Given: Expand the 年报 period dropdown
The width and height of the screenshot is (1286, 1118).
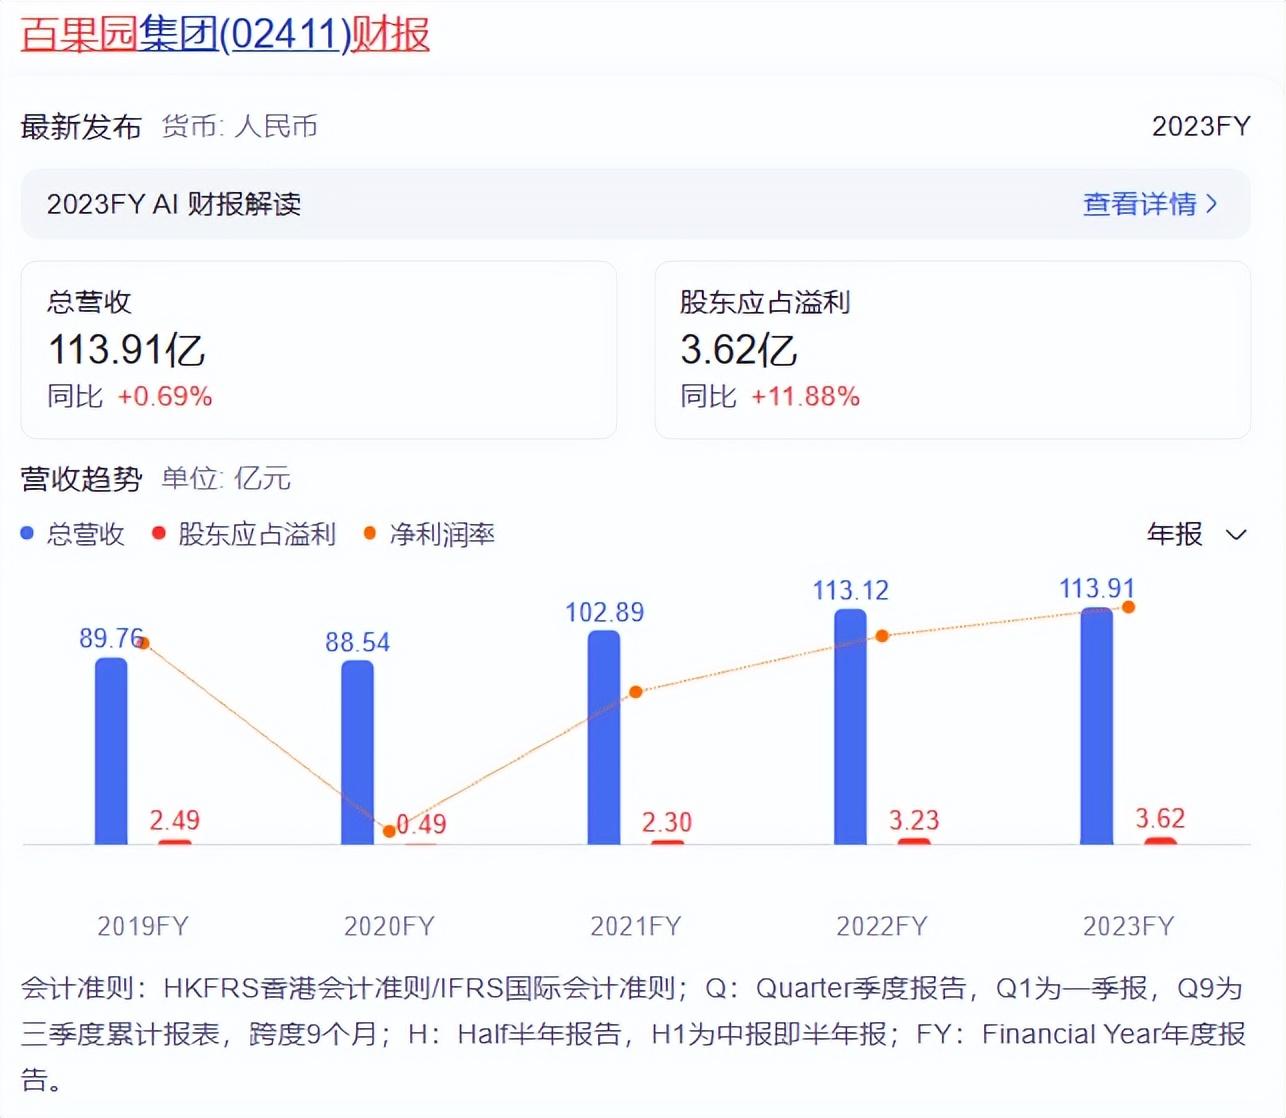Looking at the screenshot, I should coord(1175,534).
